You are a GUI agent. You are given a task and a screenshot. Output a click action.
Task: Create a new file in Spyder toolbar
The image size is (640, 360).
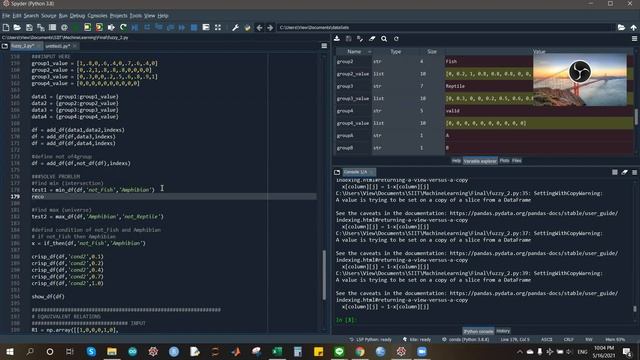click(6, 27)
